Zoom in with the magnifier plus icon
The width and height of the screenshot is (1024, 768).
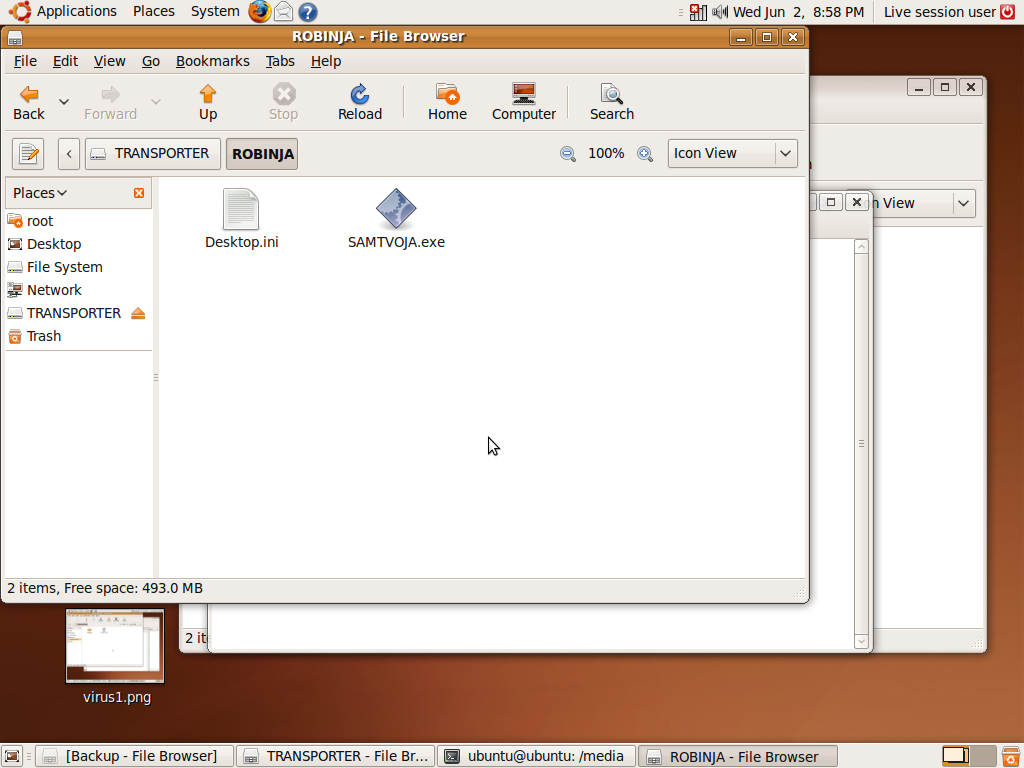point(645,154)
